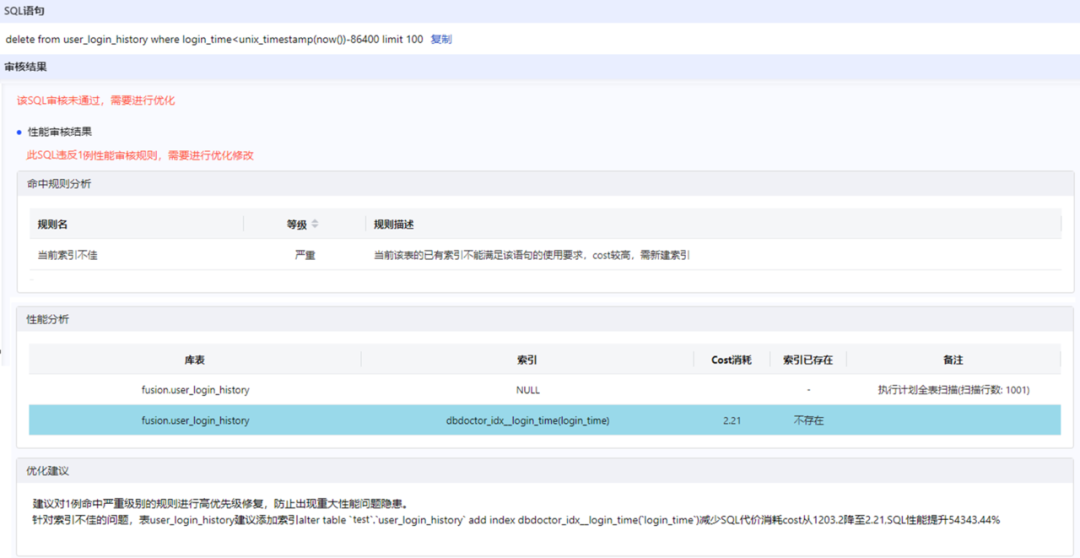Click the 规则名 column header
The height and width of the screenshot is (558, 1080).
pos(52,225)
